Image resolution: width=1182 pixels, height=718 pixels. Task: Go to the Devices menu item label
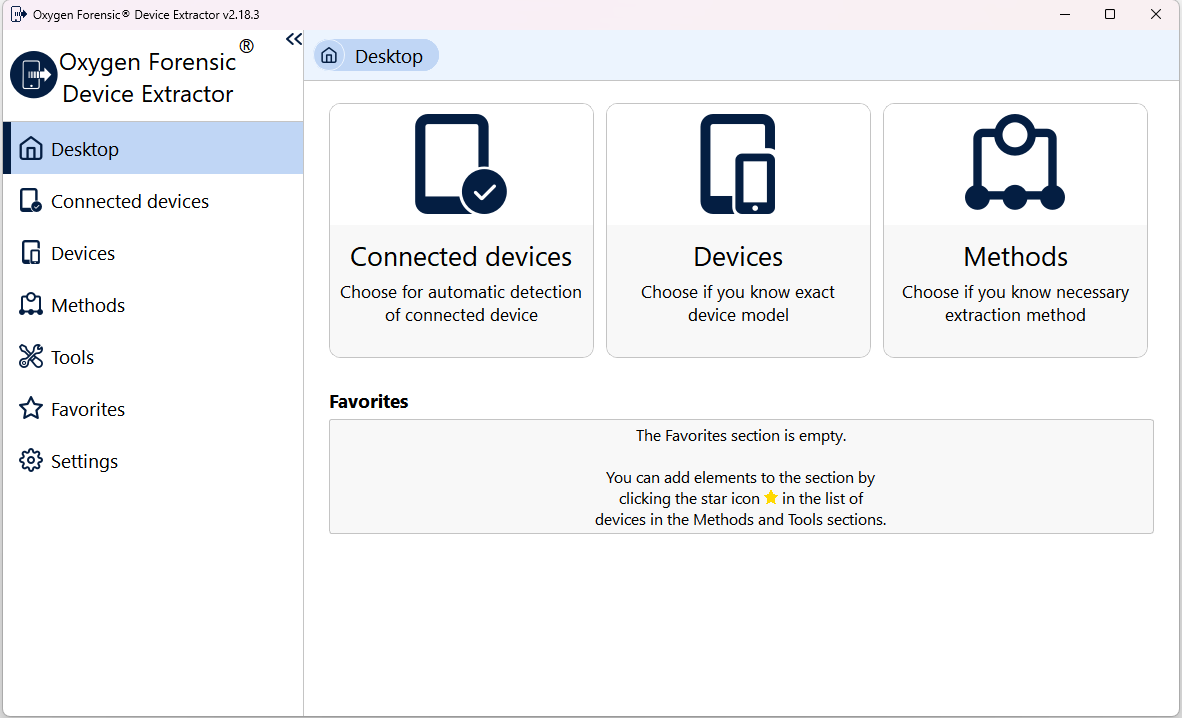coord(83,253)
